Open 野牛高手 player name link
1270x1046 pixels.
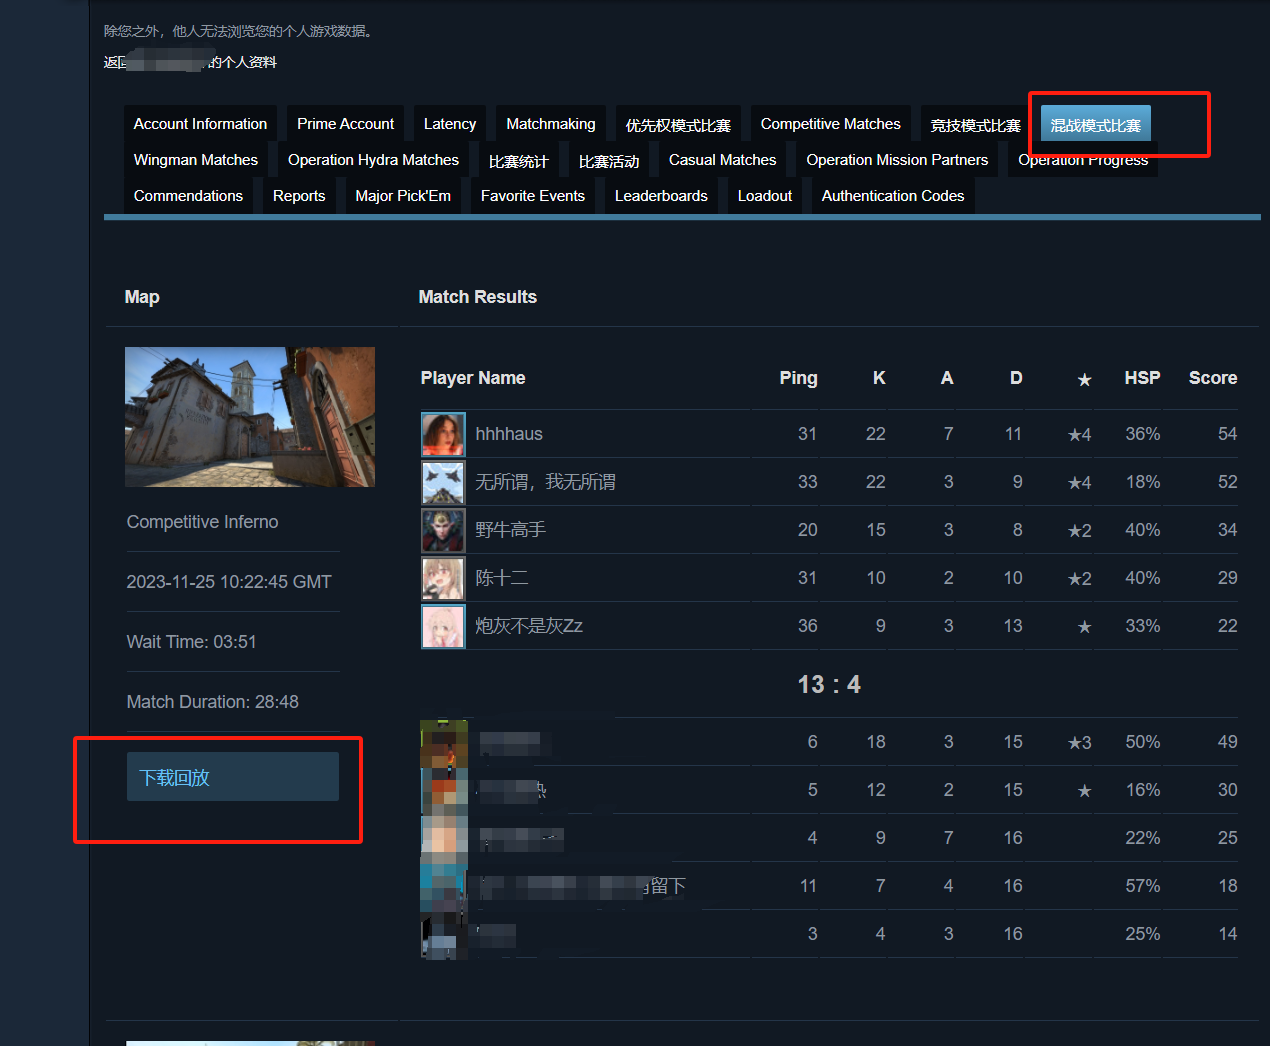click(x=510, y=530)
